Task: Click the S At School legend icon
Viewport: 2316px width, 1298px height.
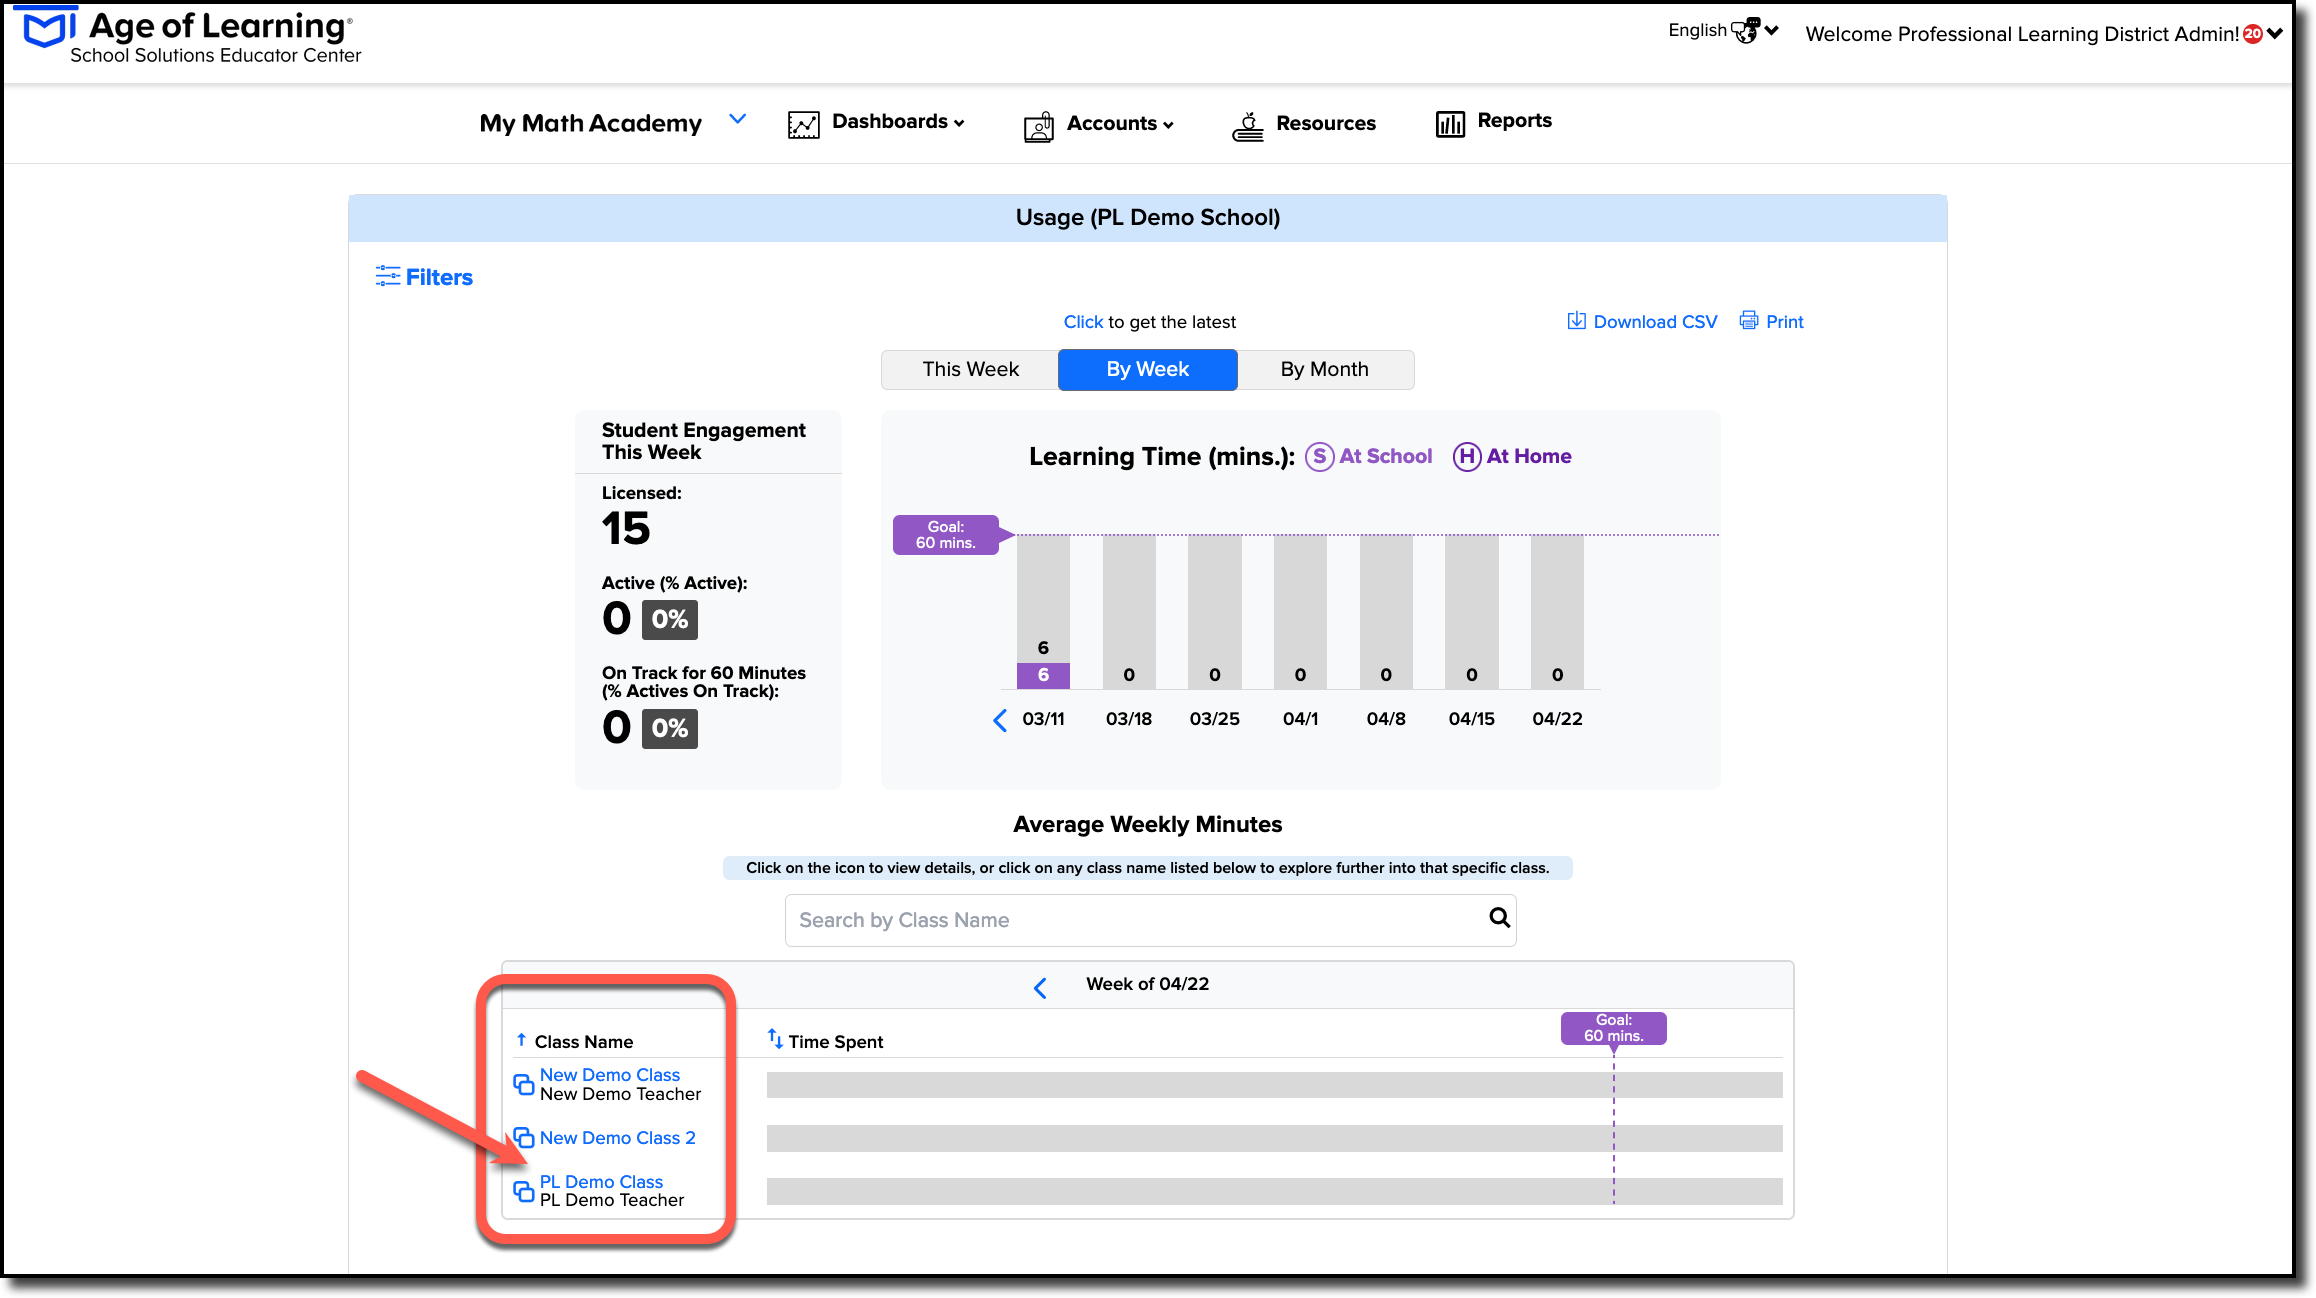Action: pyautogui.click(x=1319, y=457)
